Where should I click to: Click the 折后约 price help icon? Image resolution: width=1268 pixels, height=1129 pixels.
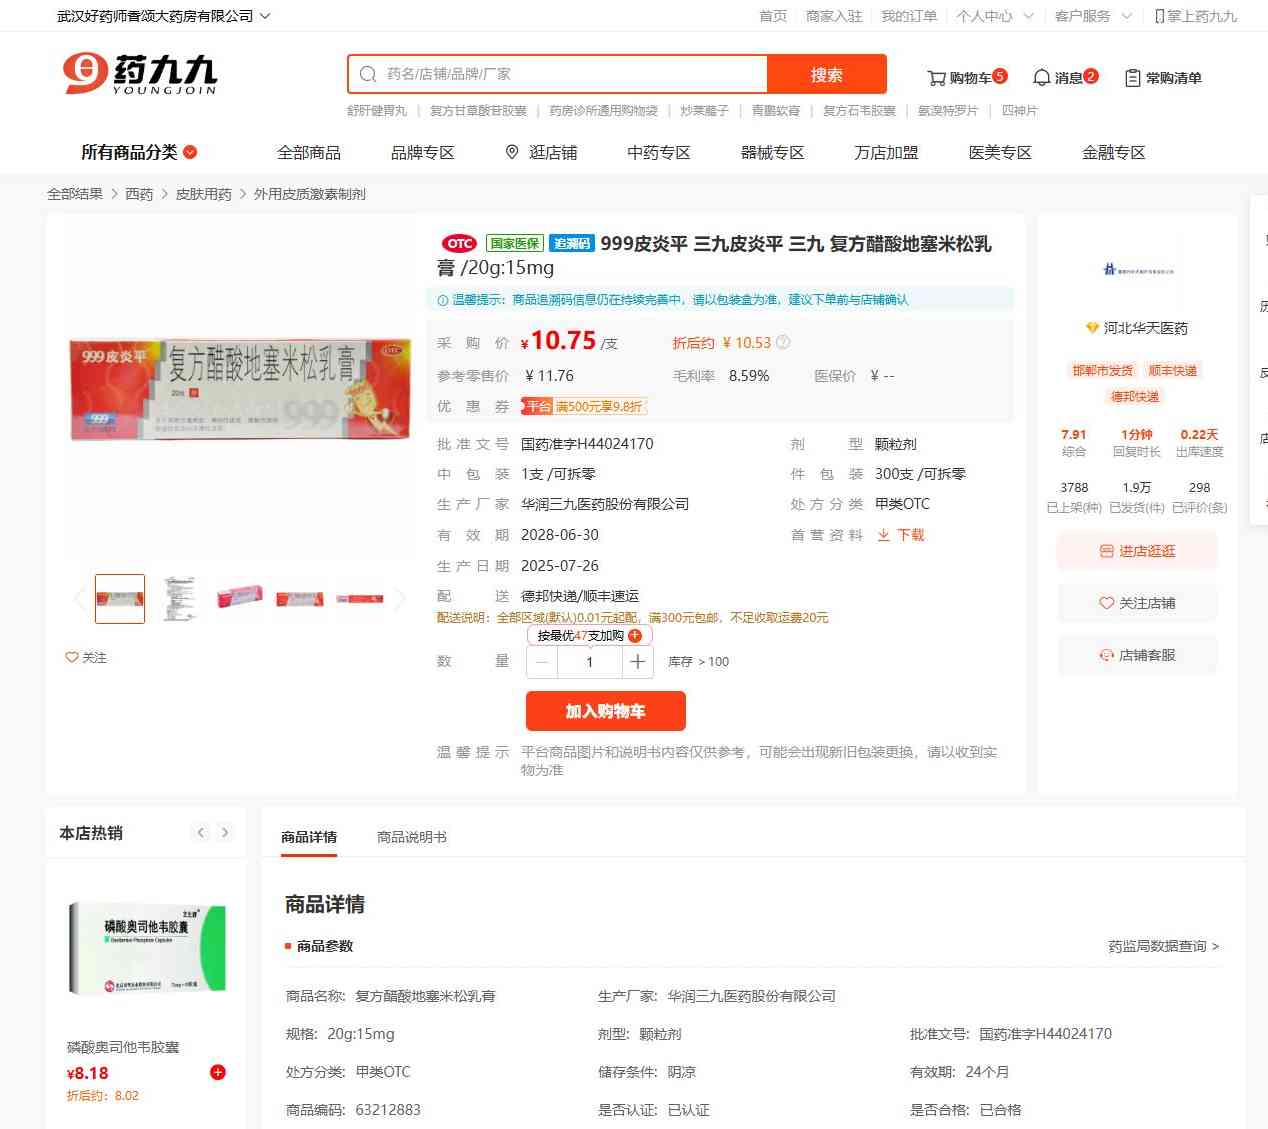783,342
